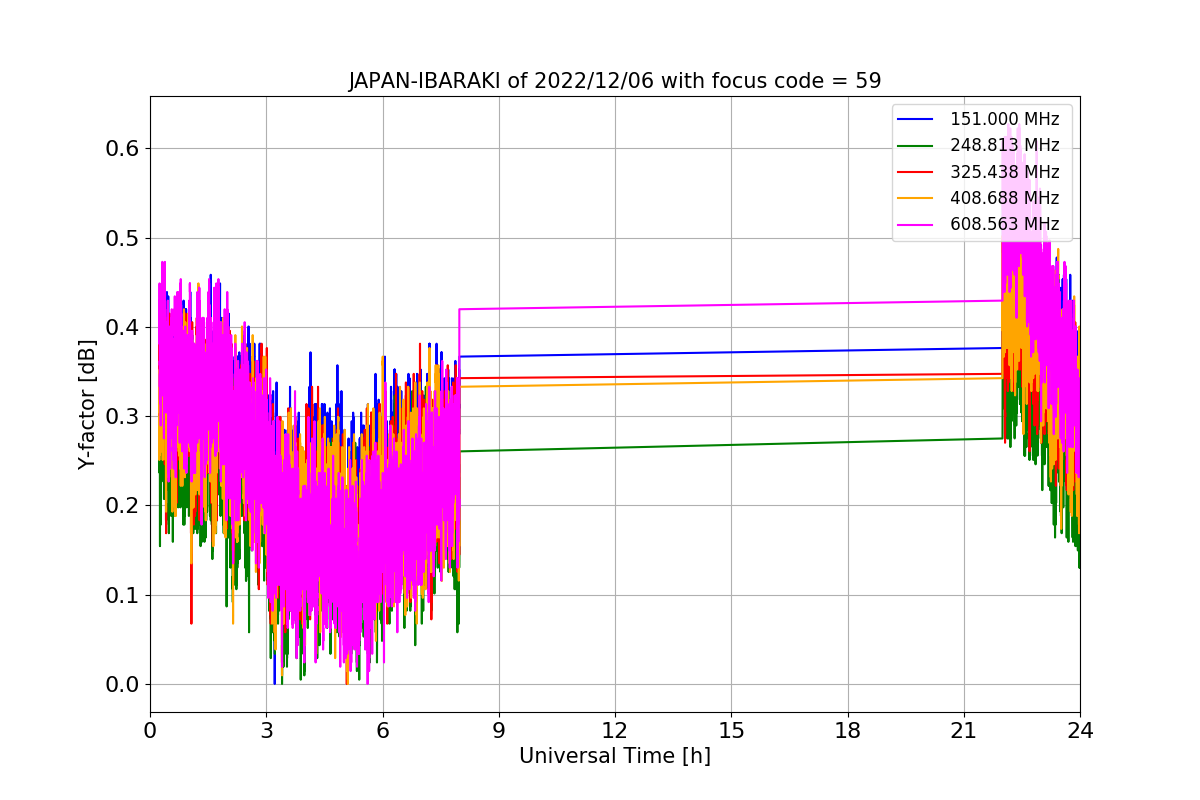Click the flat magenta line near 12 h
The image size is (1200, 800).
[615, 306]
